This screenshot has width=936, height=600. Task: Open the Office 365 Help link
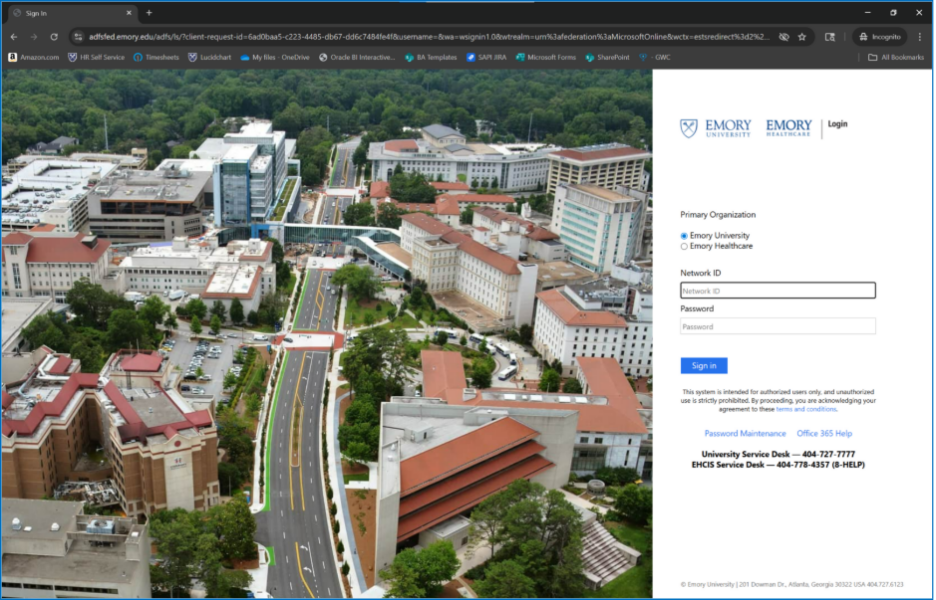824,434
